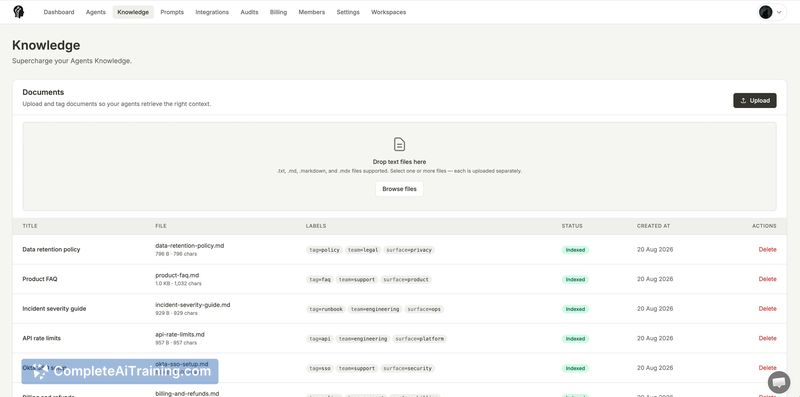
Task: Go to the Audits tab
Action: [249, 12]
